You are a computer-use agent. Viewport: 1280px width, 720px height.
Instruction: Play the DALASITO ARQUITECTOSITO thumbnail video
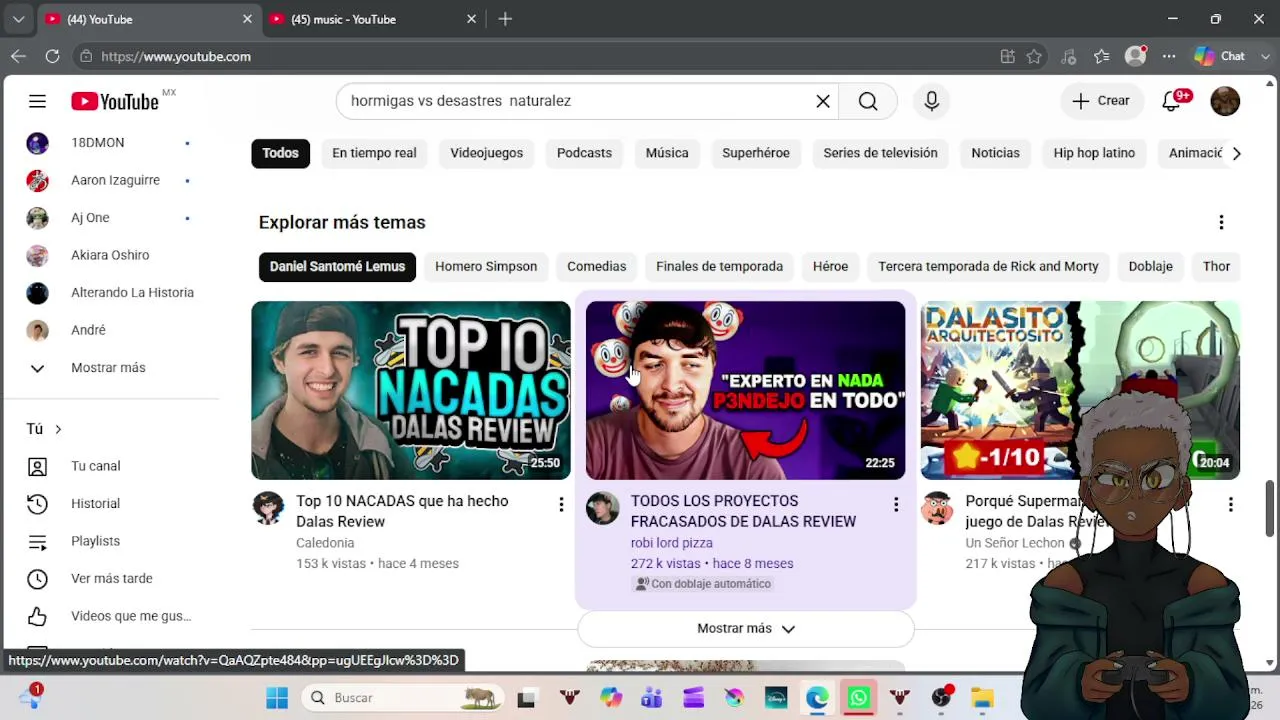tap(1080, 391)
